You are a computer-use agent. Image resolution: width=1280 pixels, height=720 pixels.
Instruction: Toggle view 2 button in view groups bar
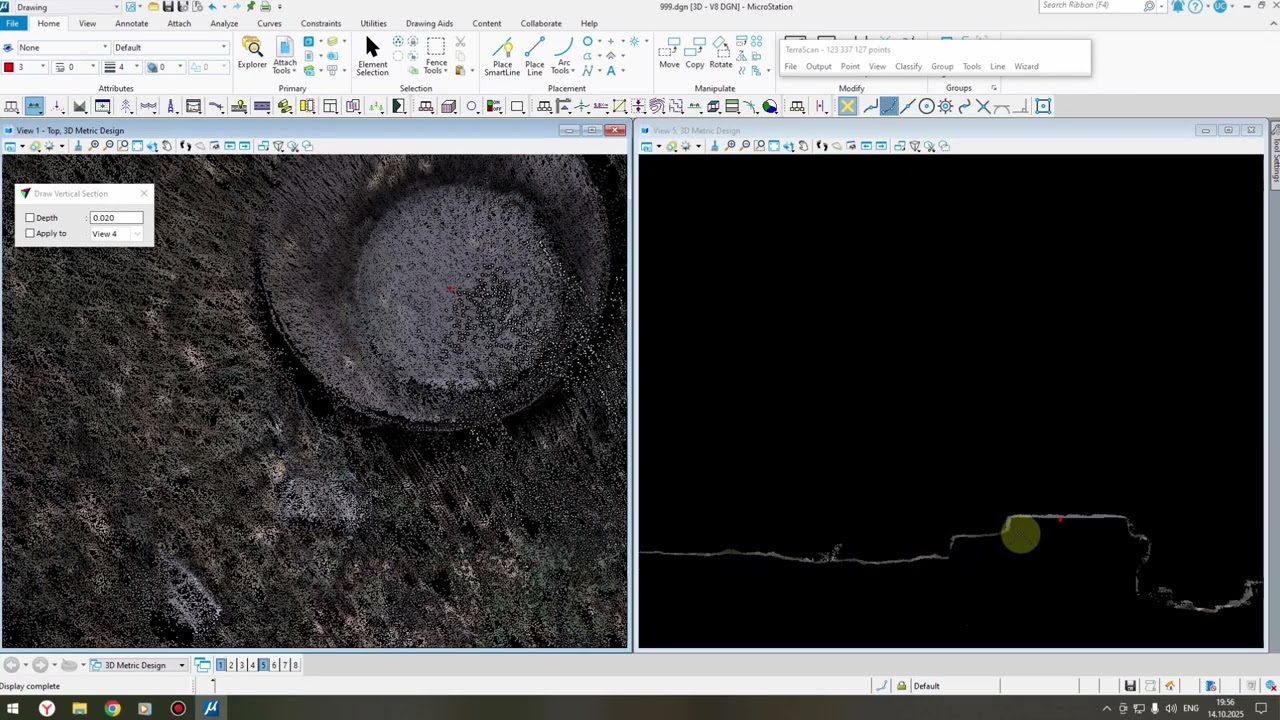point(231,665)
